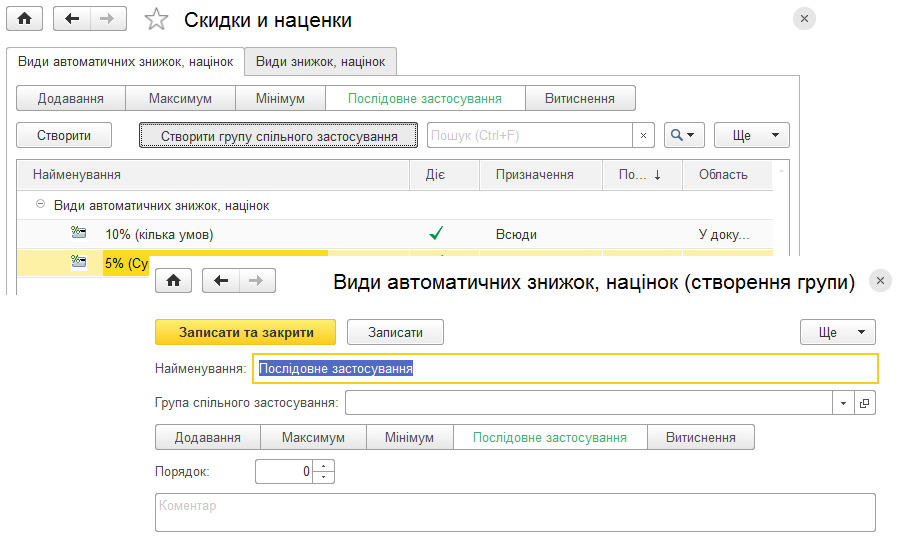Choose Мінімум in group creation form

(x=409, y=437)
